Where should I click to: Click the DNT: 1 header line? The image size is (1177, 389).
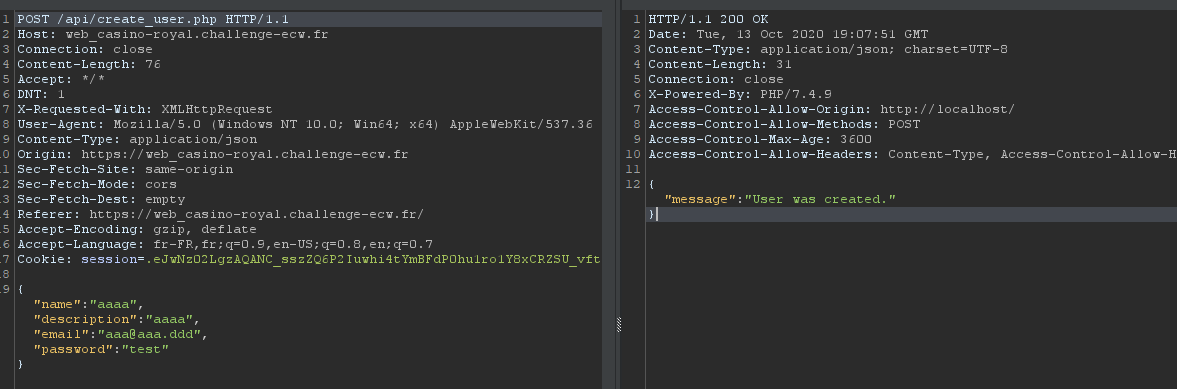pyautogui.click(x=41, y=95)
